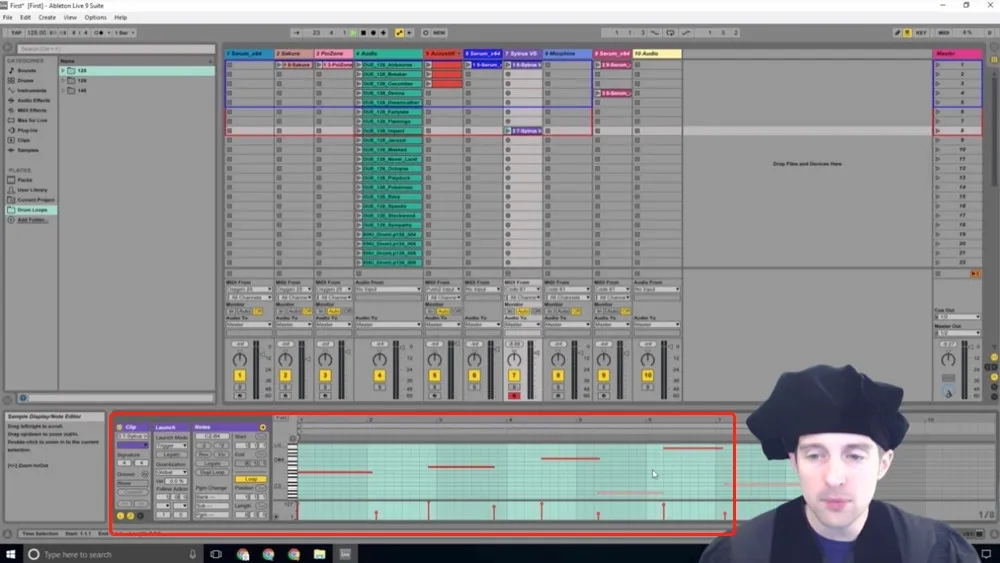This screenshot has width=1000, height=563.
Task: Open track 4 Audio From dropdown
Action: coord(388,289)
